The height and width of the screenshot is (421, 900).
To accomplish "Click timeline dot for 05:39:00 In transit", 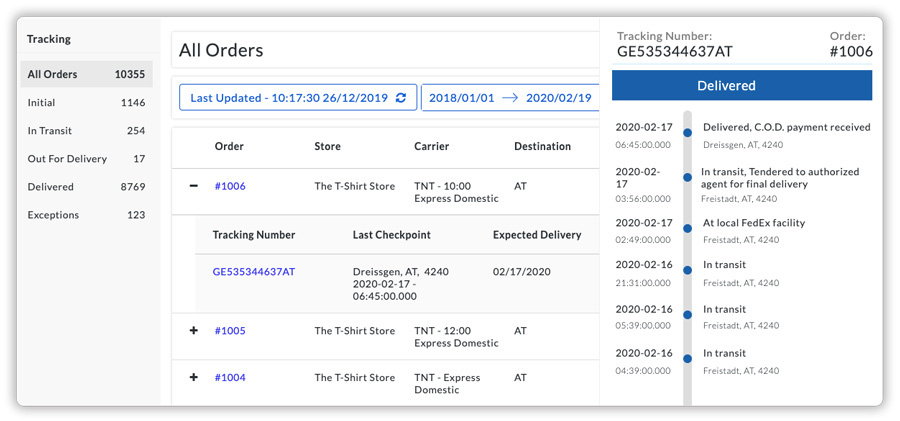I will (687, 315).
